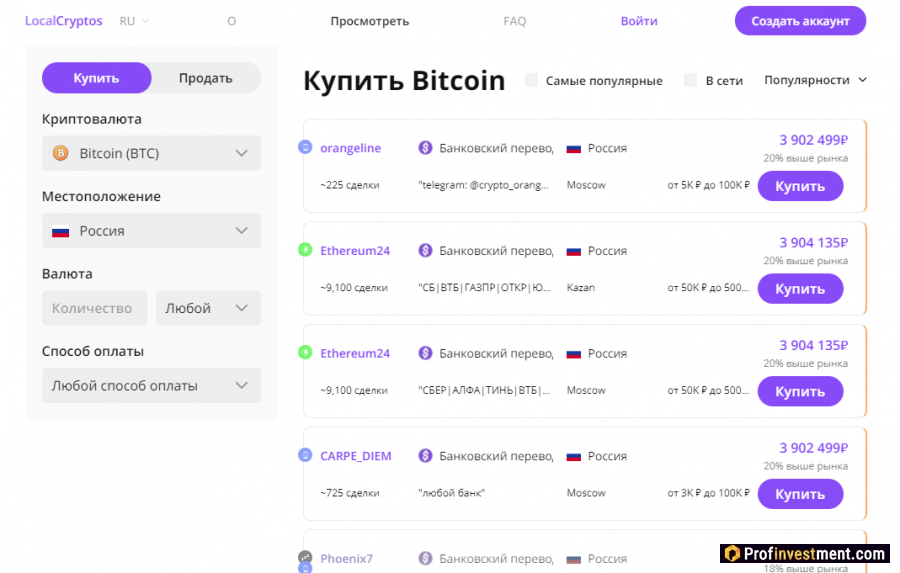Click Russia flag in CARPE_DIEM offer
900x573 pixels.
tap(573, 457)
